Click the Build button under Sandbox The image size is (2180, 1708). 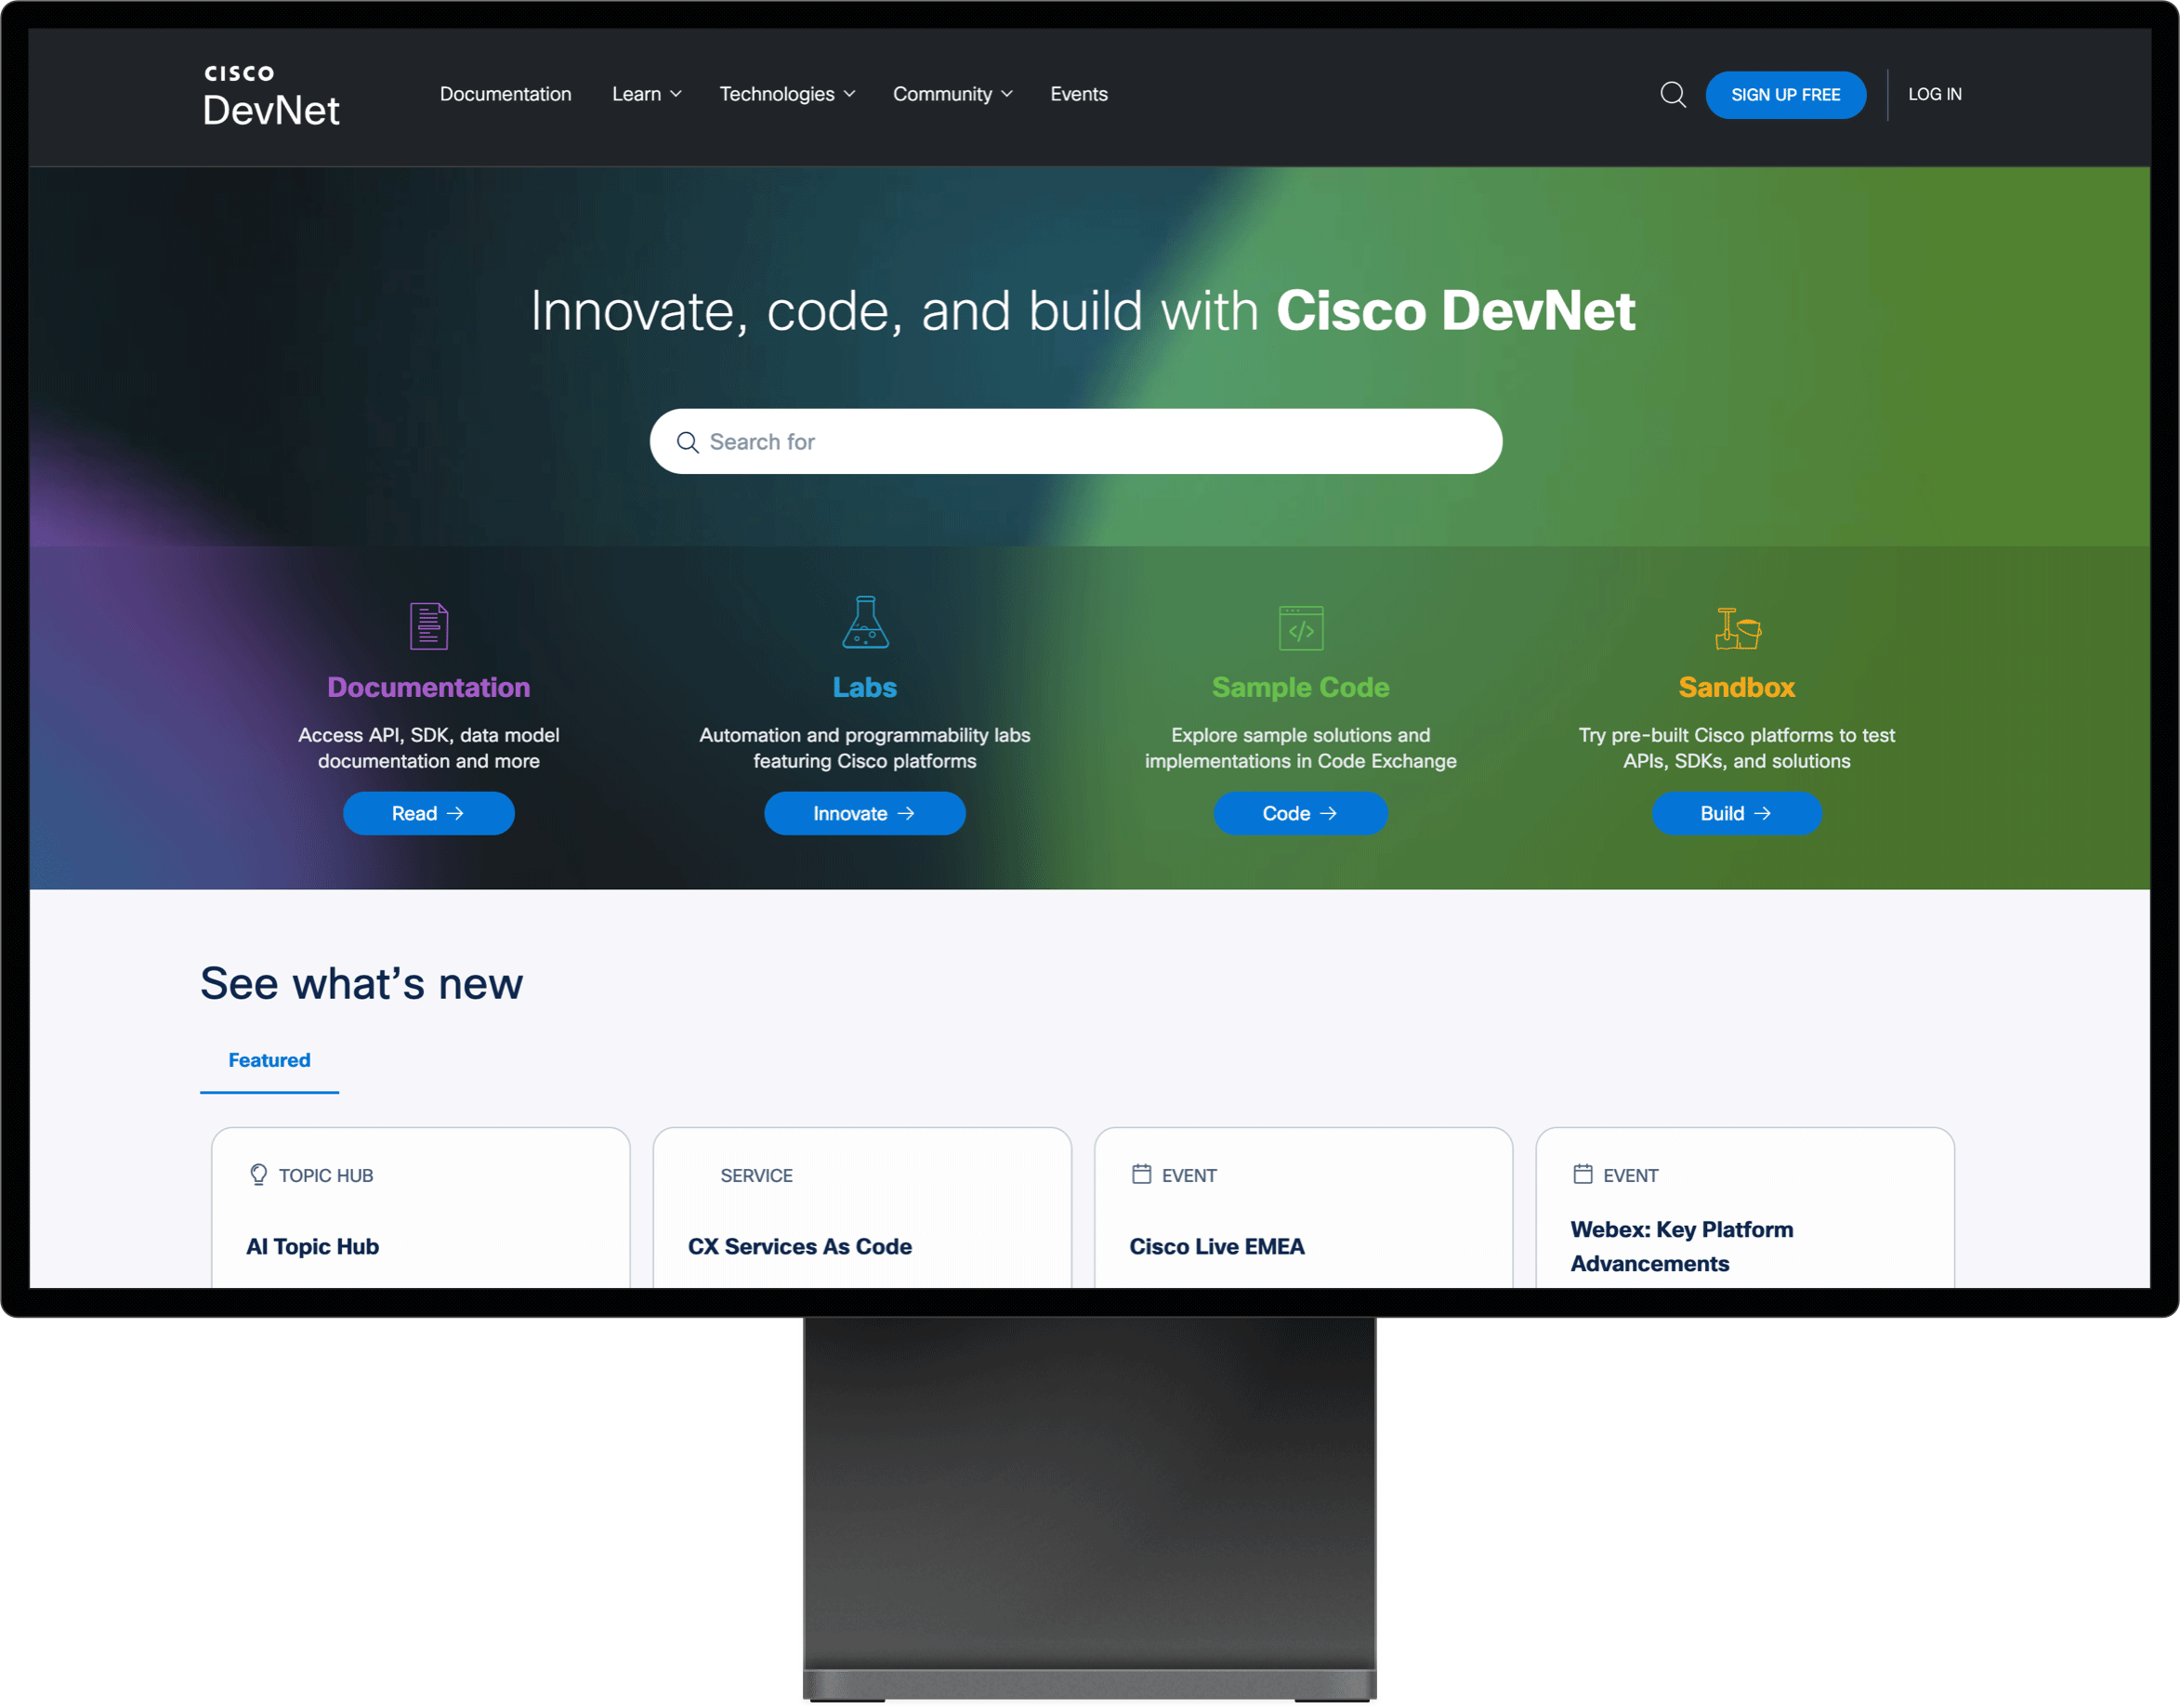coord(1736,814)
